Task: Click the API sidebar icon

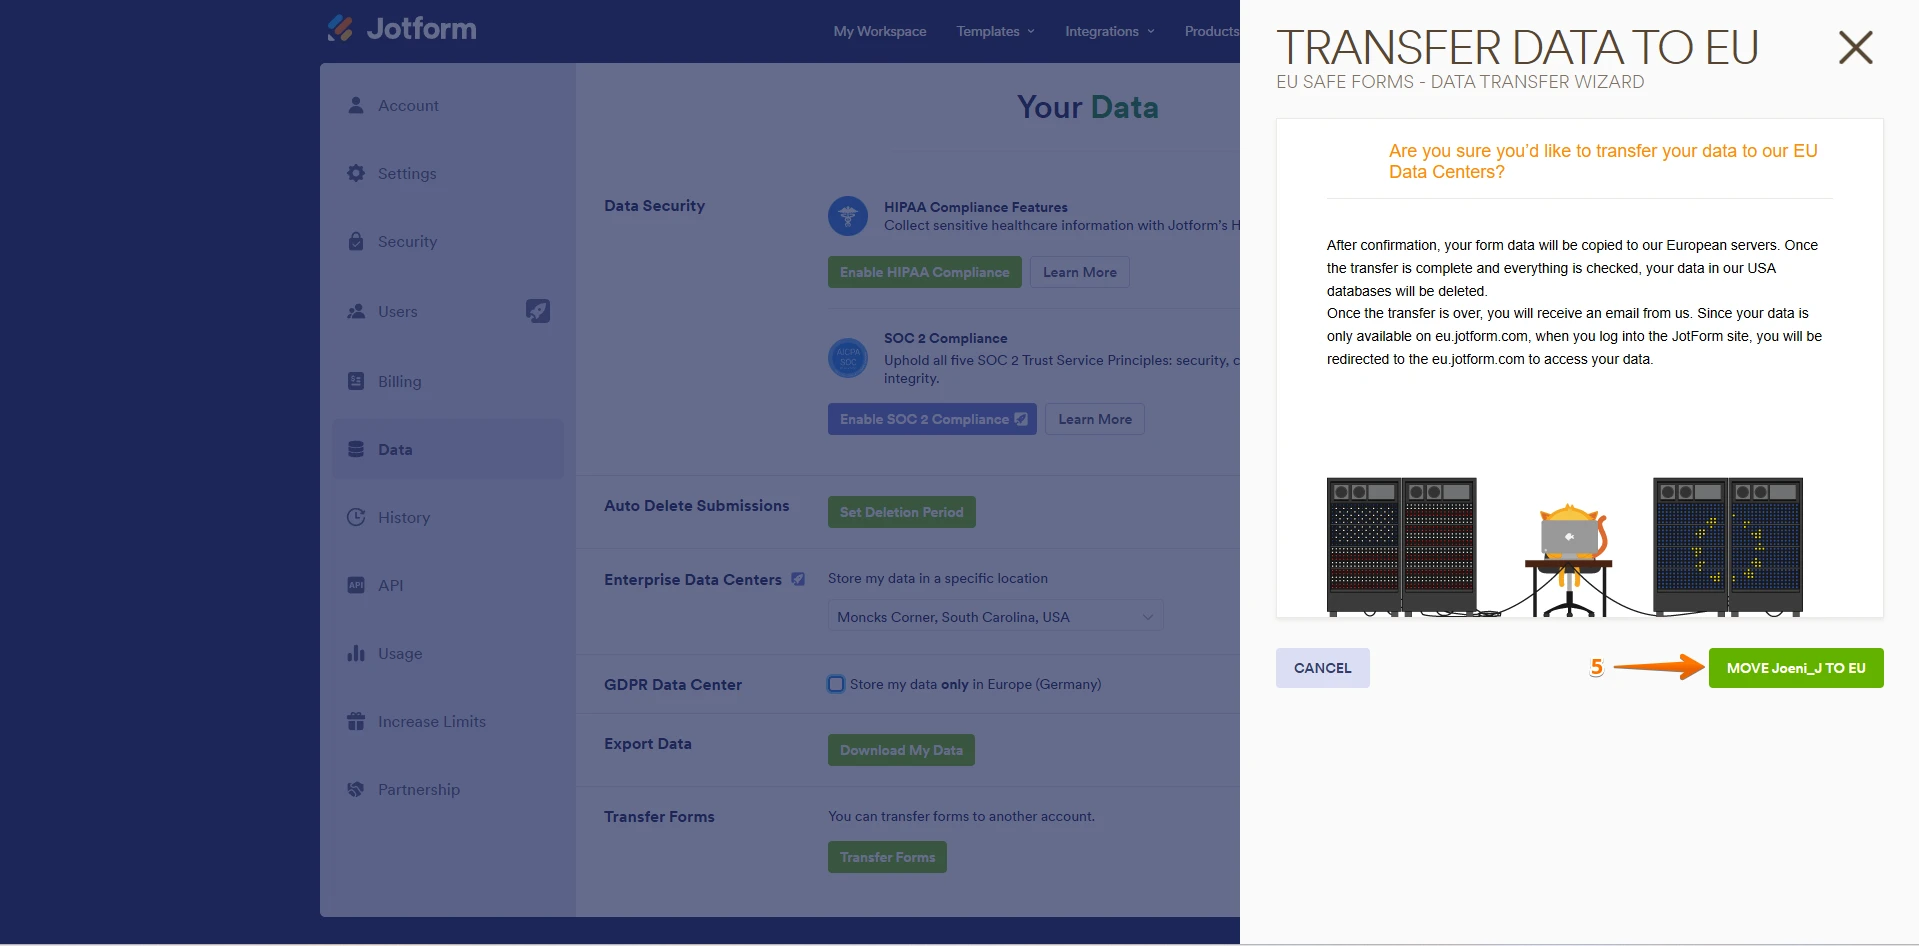Action: 356,585
